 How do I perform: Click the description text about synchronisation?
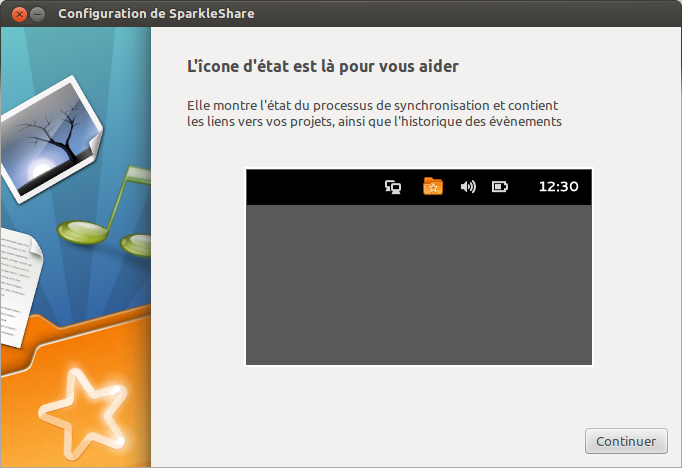(374, 113)
